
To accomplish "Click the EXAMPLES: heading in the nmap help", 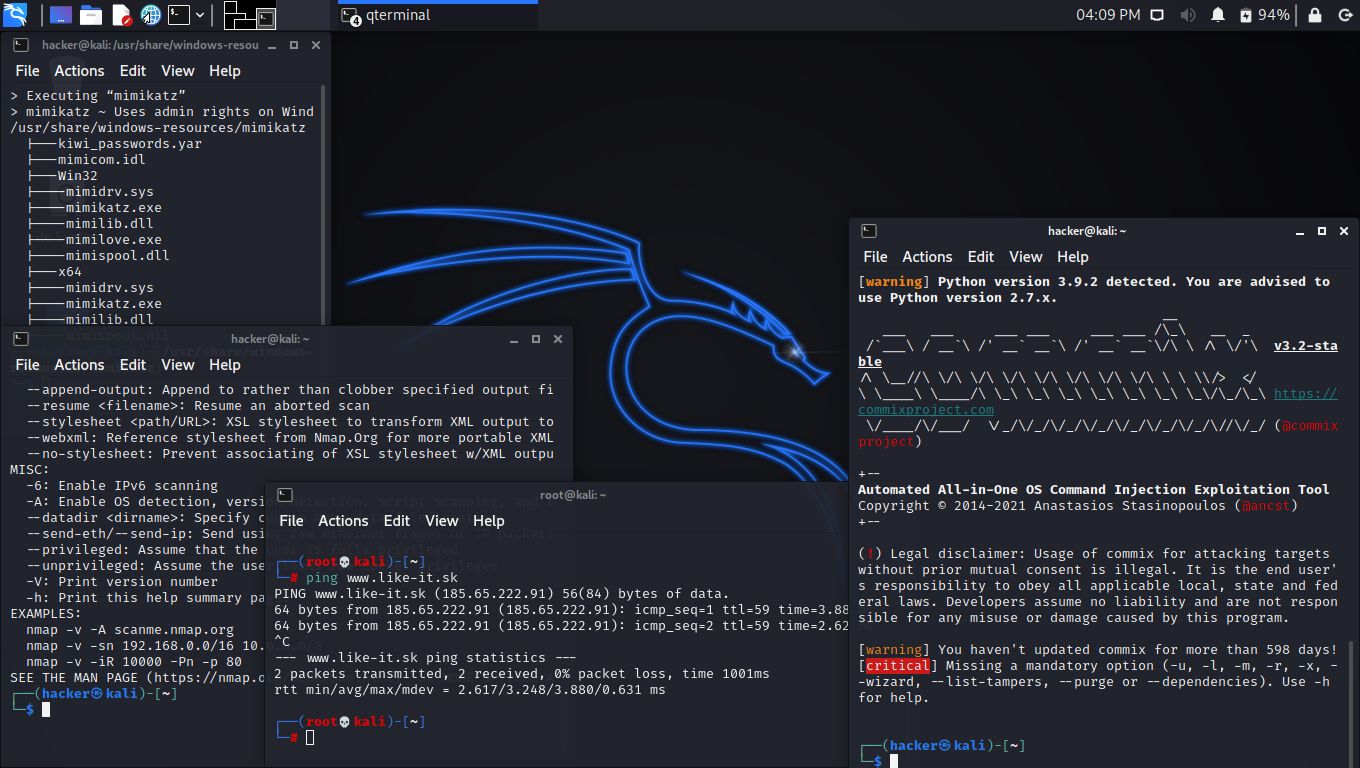I will tap(46, 614).
